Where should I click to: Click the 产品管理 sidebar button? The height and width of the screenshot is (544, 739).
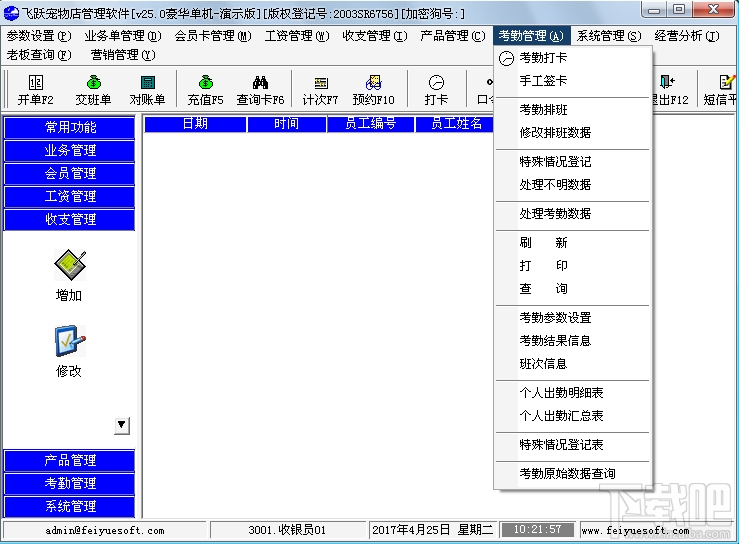pos(70,461)
